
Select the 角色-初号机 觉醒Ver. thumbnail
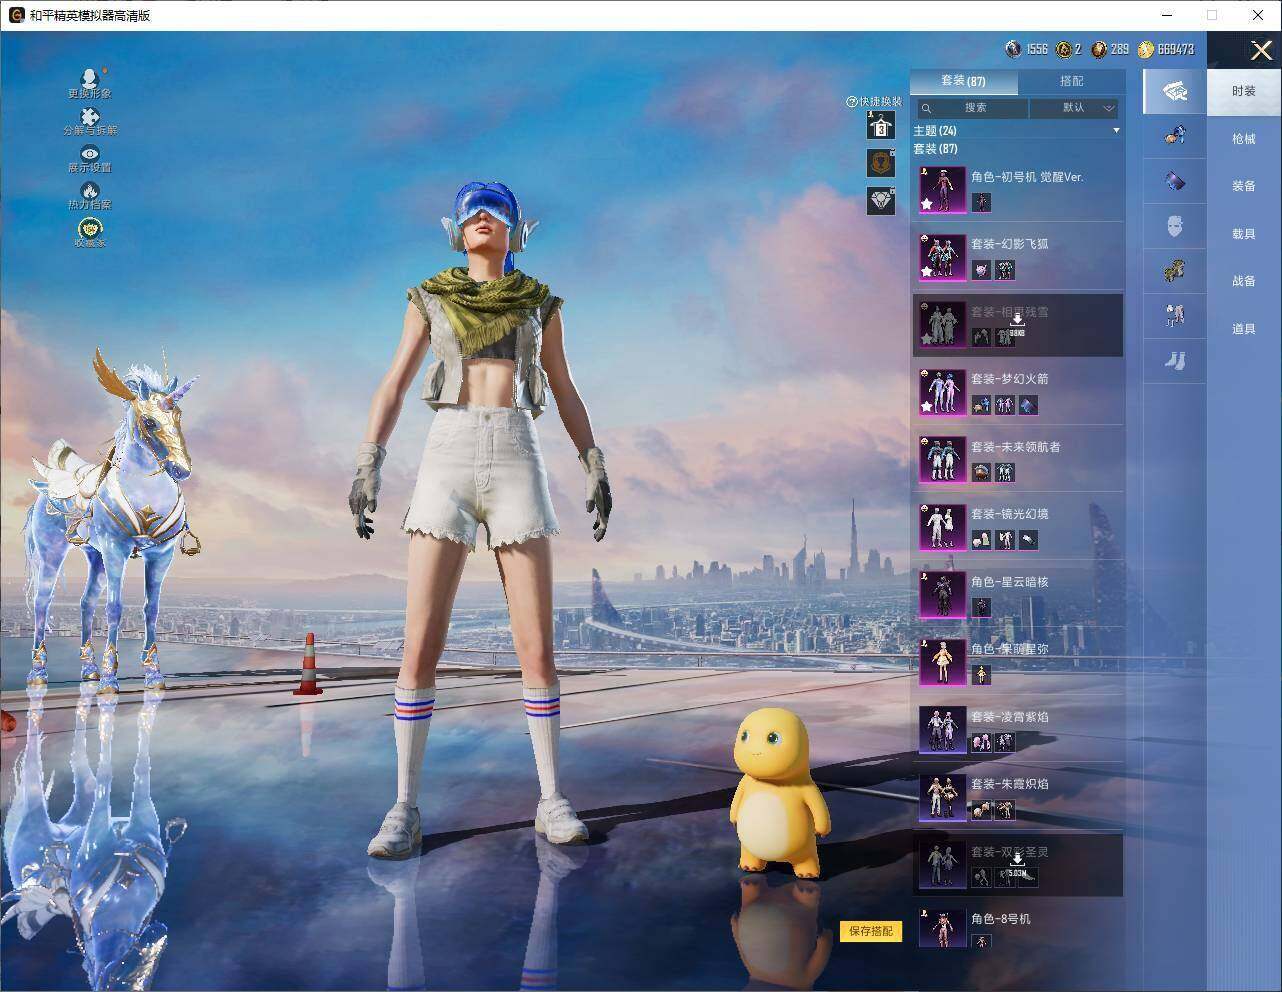942,189
